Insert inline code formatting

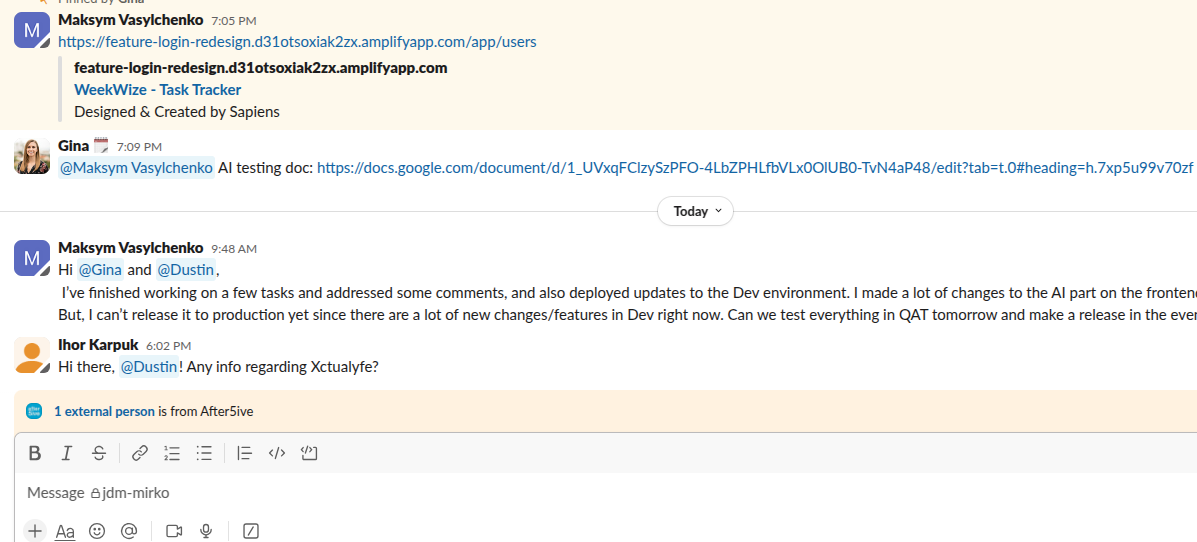pyautogui.click(x=277, y=453)
